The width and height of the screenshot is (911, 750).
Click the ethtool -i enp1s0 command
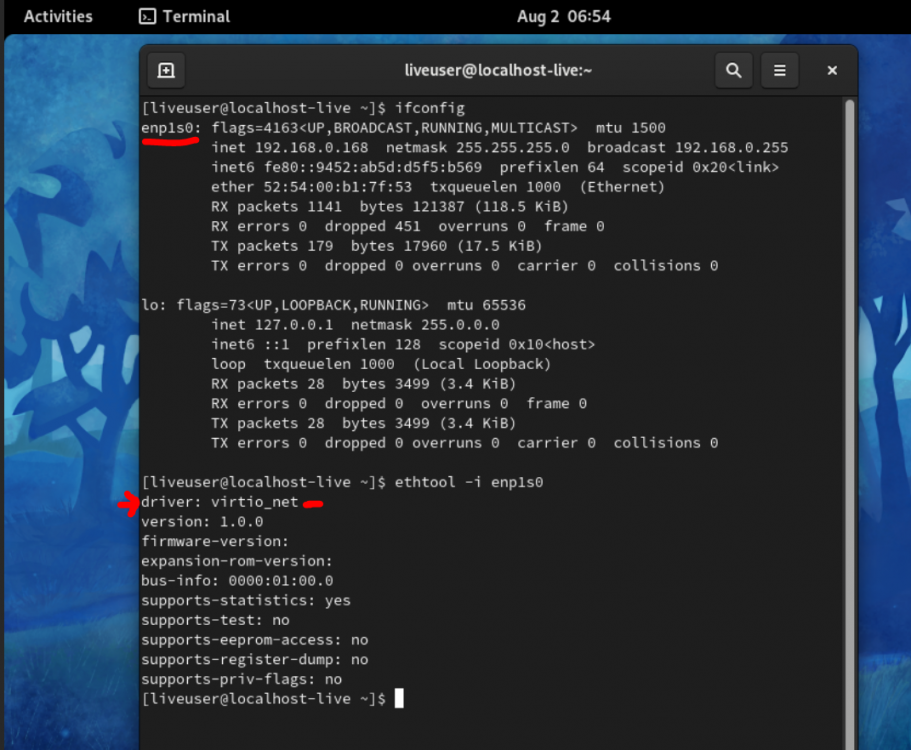[469, 482]
